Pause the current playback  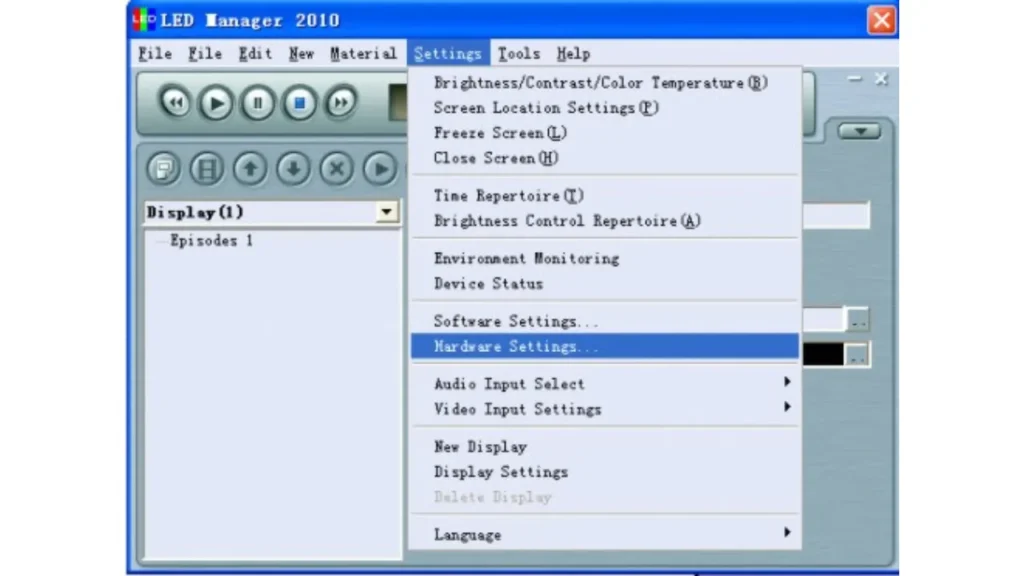click(257, 103)
